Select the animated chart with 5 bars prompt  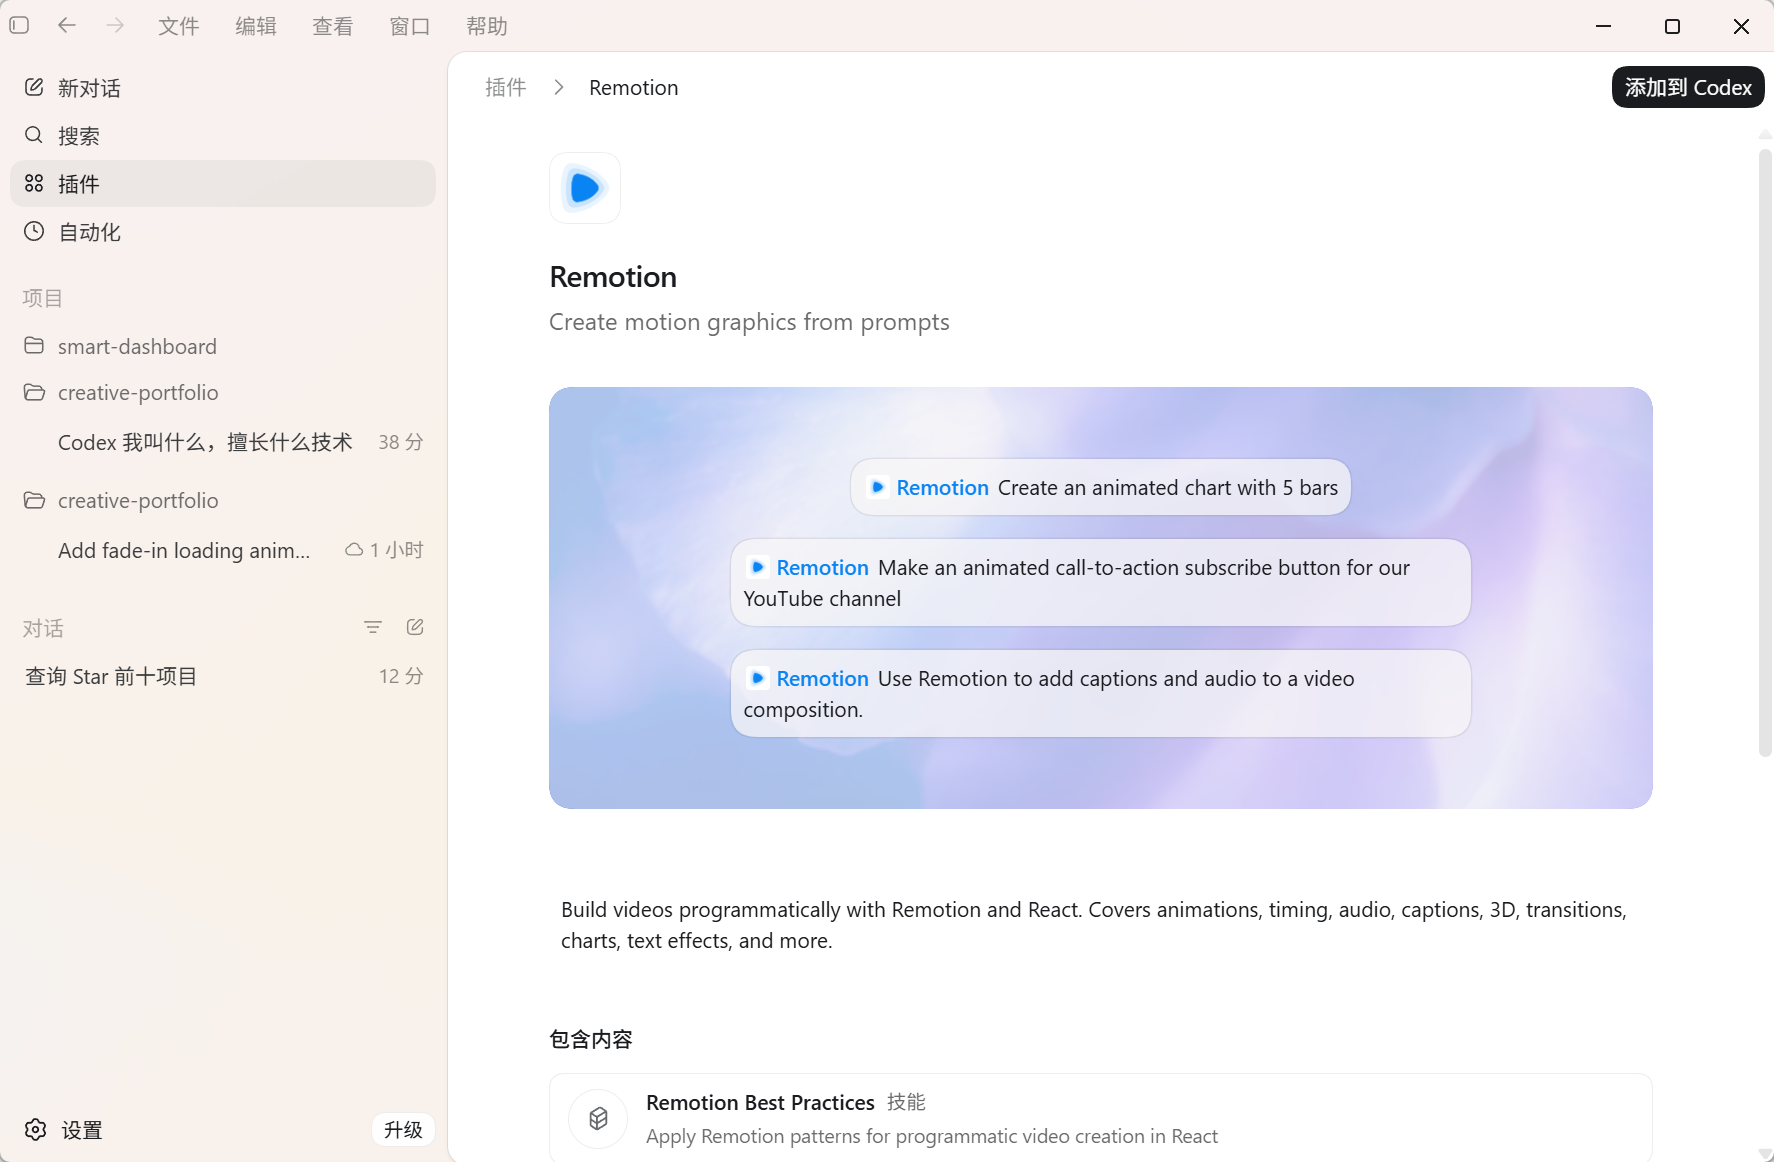point(1100,487)
